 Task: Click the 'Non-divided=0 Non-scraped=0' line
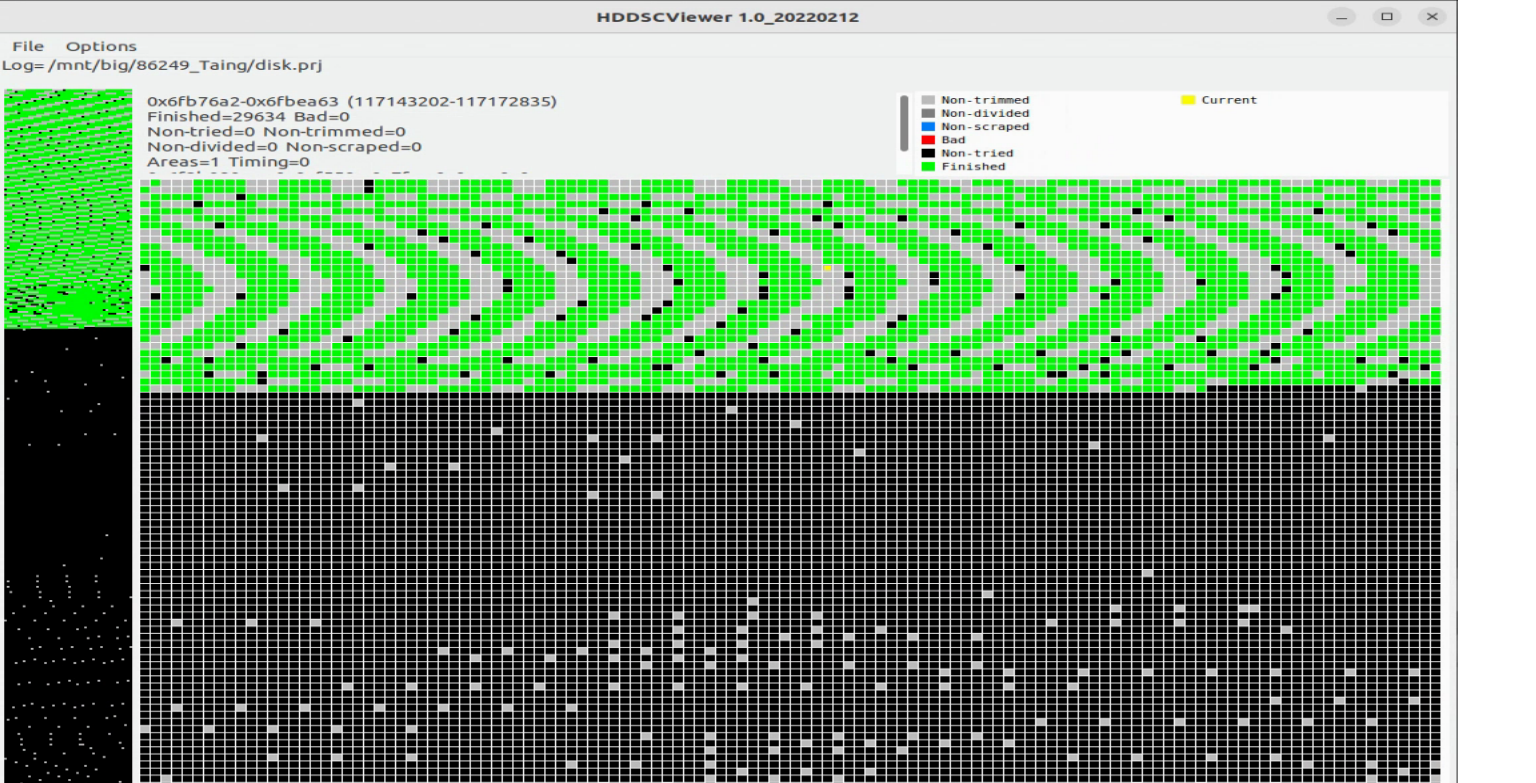click(x=284, y=146)
